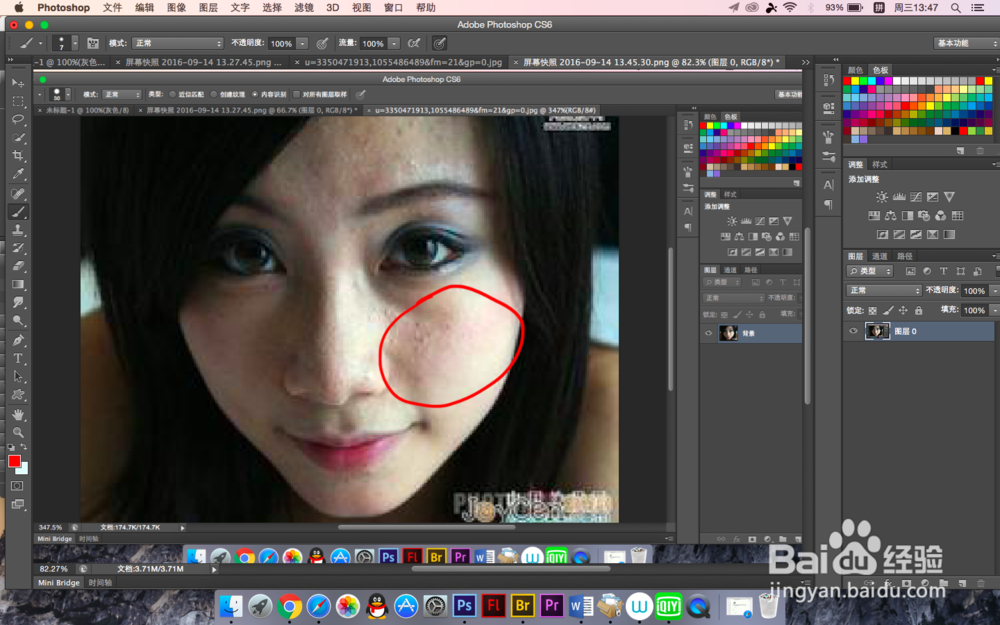Screen dimensions: 1000x625
Task: Switch to u=3350471913 jpg document tab
Action: [403, 62]
